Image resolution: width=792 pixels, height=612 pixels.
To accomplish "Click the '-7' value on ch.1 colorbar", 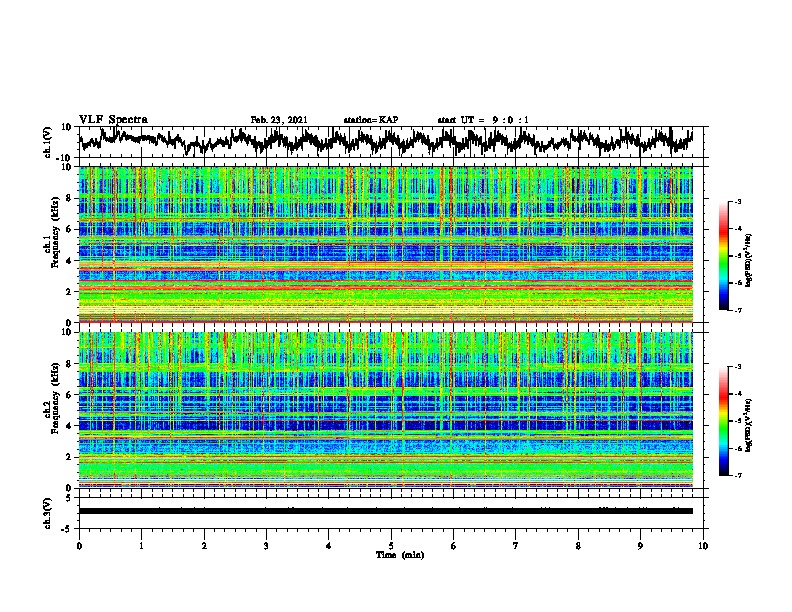I will tap(737, 311).
